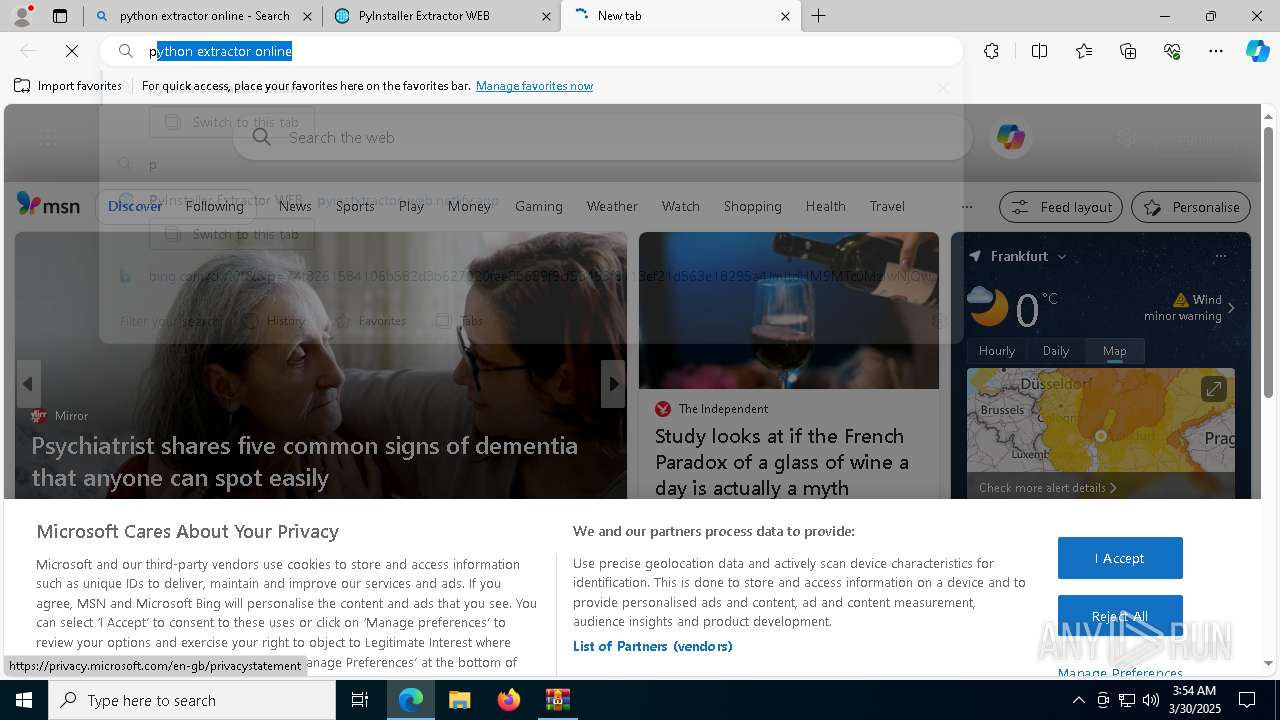Viewport: 1280px width, 720px height.
Task: Launch Firefox from taskbar
Action: (508, 700)
